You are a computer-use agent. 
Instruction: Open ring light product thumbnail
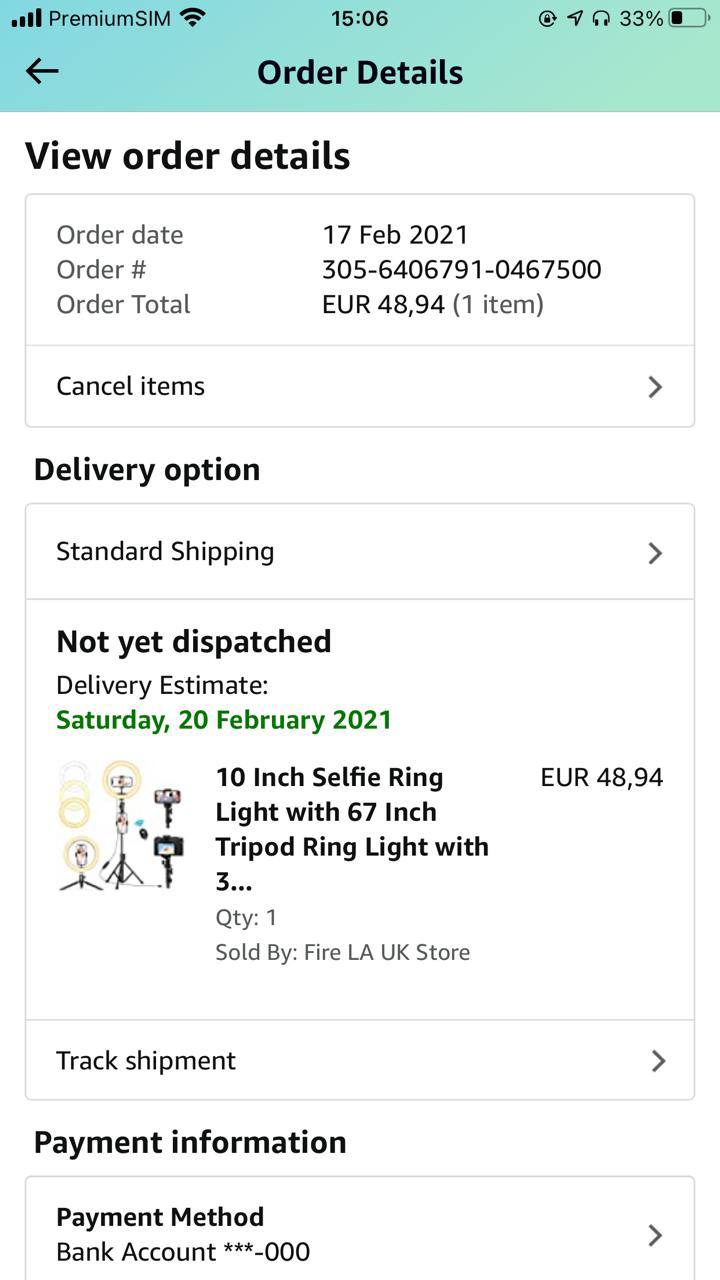(x=121, y=826)
